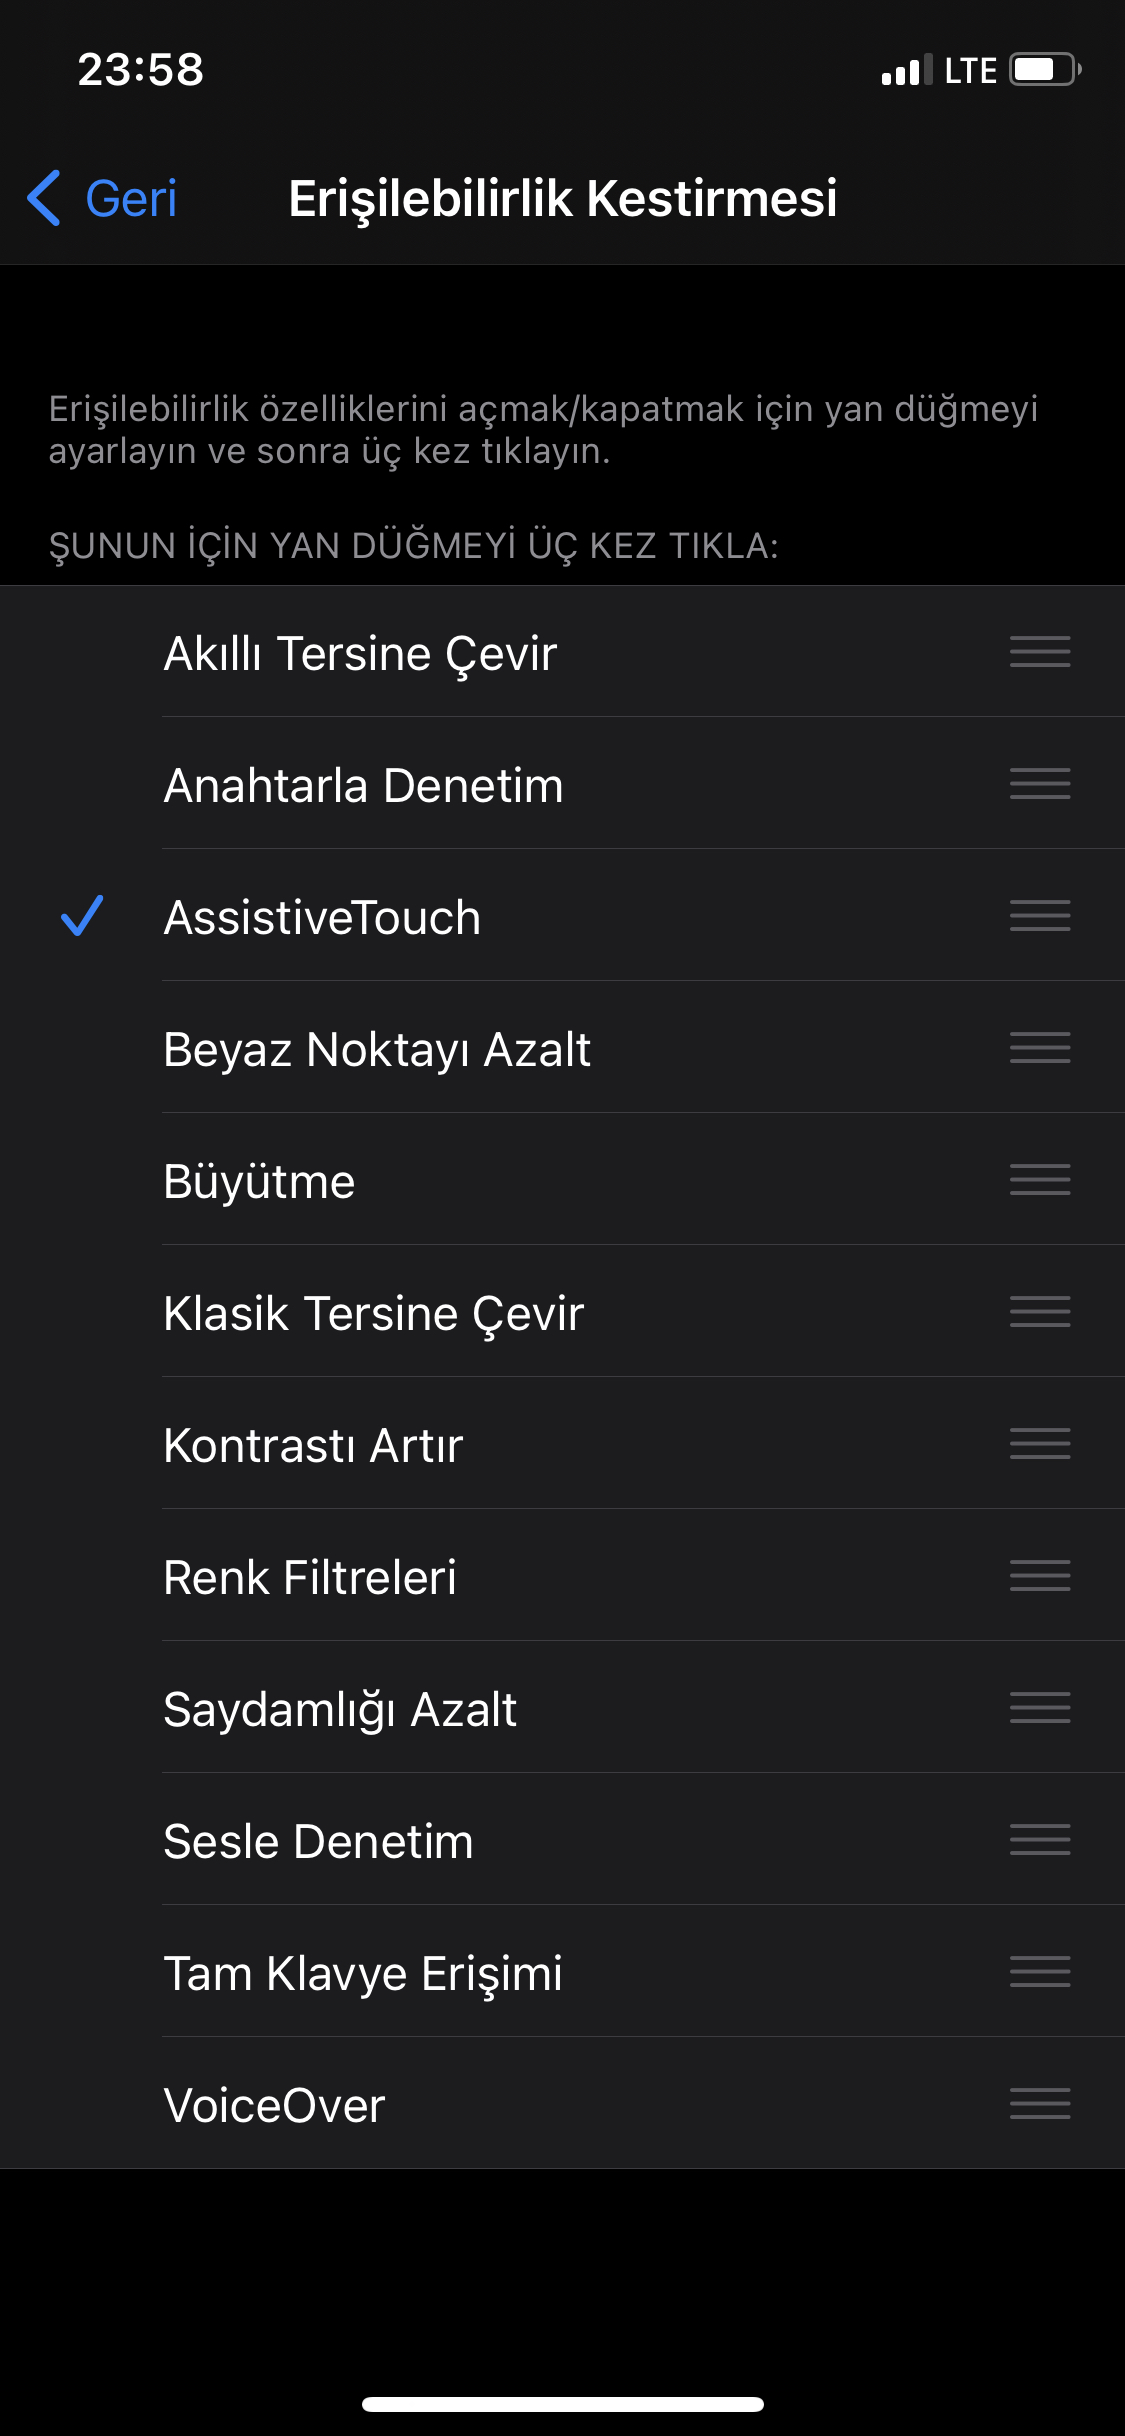Go back with Geri button

(102, 198)
